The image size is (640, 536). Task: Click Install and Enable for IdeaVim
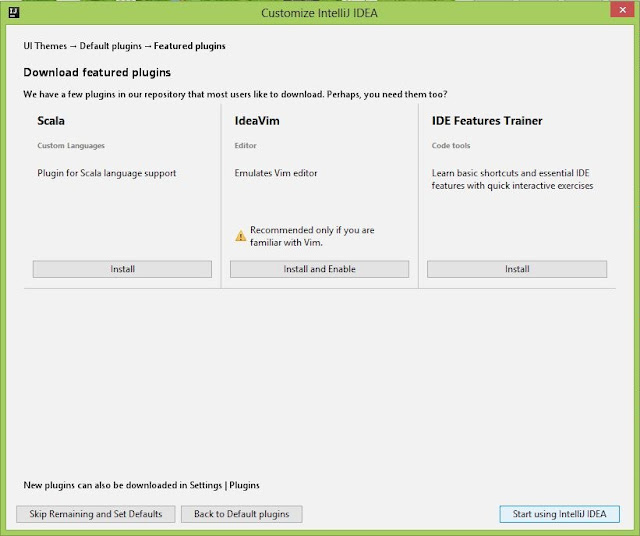coord(319,269)
